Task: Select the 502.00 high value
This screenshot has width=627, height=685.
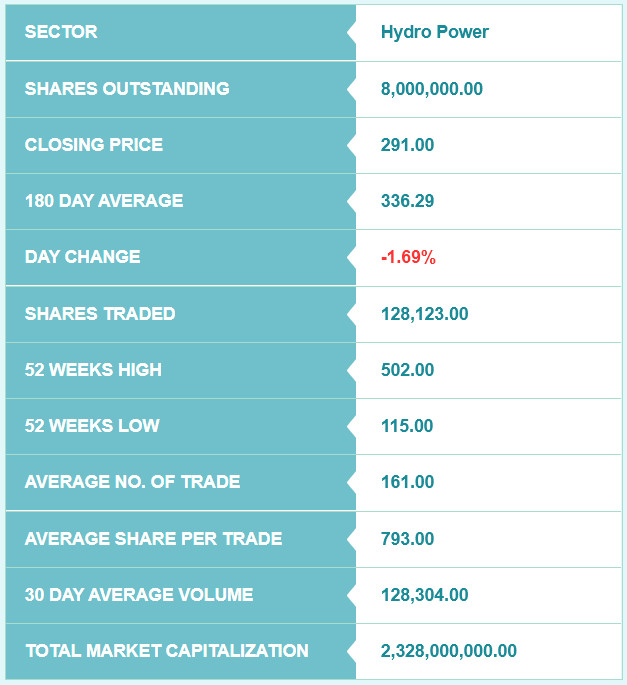Action: (x=407, y=370)
